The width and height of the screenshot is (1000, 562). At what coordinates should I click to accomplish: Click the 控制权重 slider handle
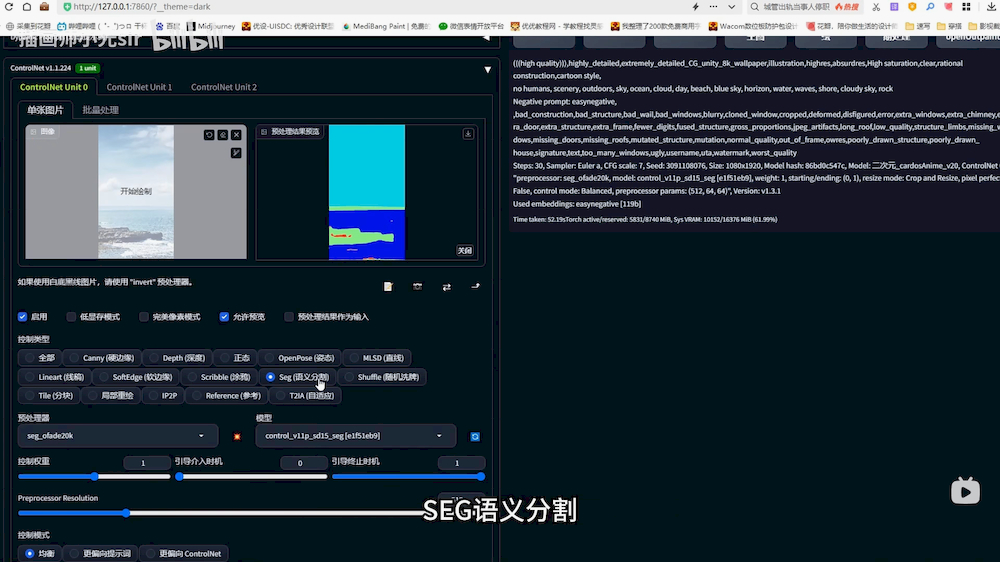[x=94, y=477]
